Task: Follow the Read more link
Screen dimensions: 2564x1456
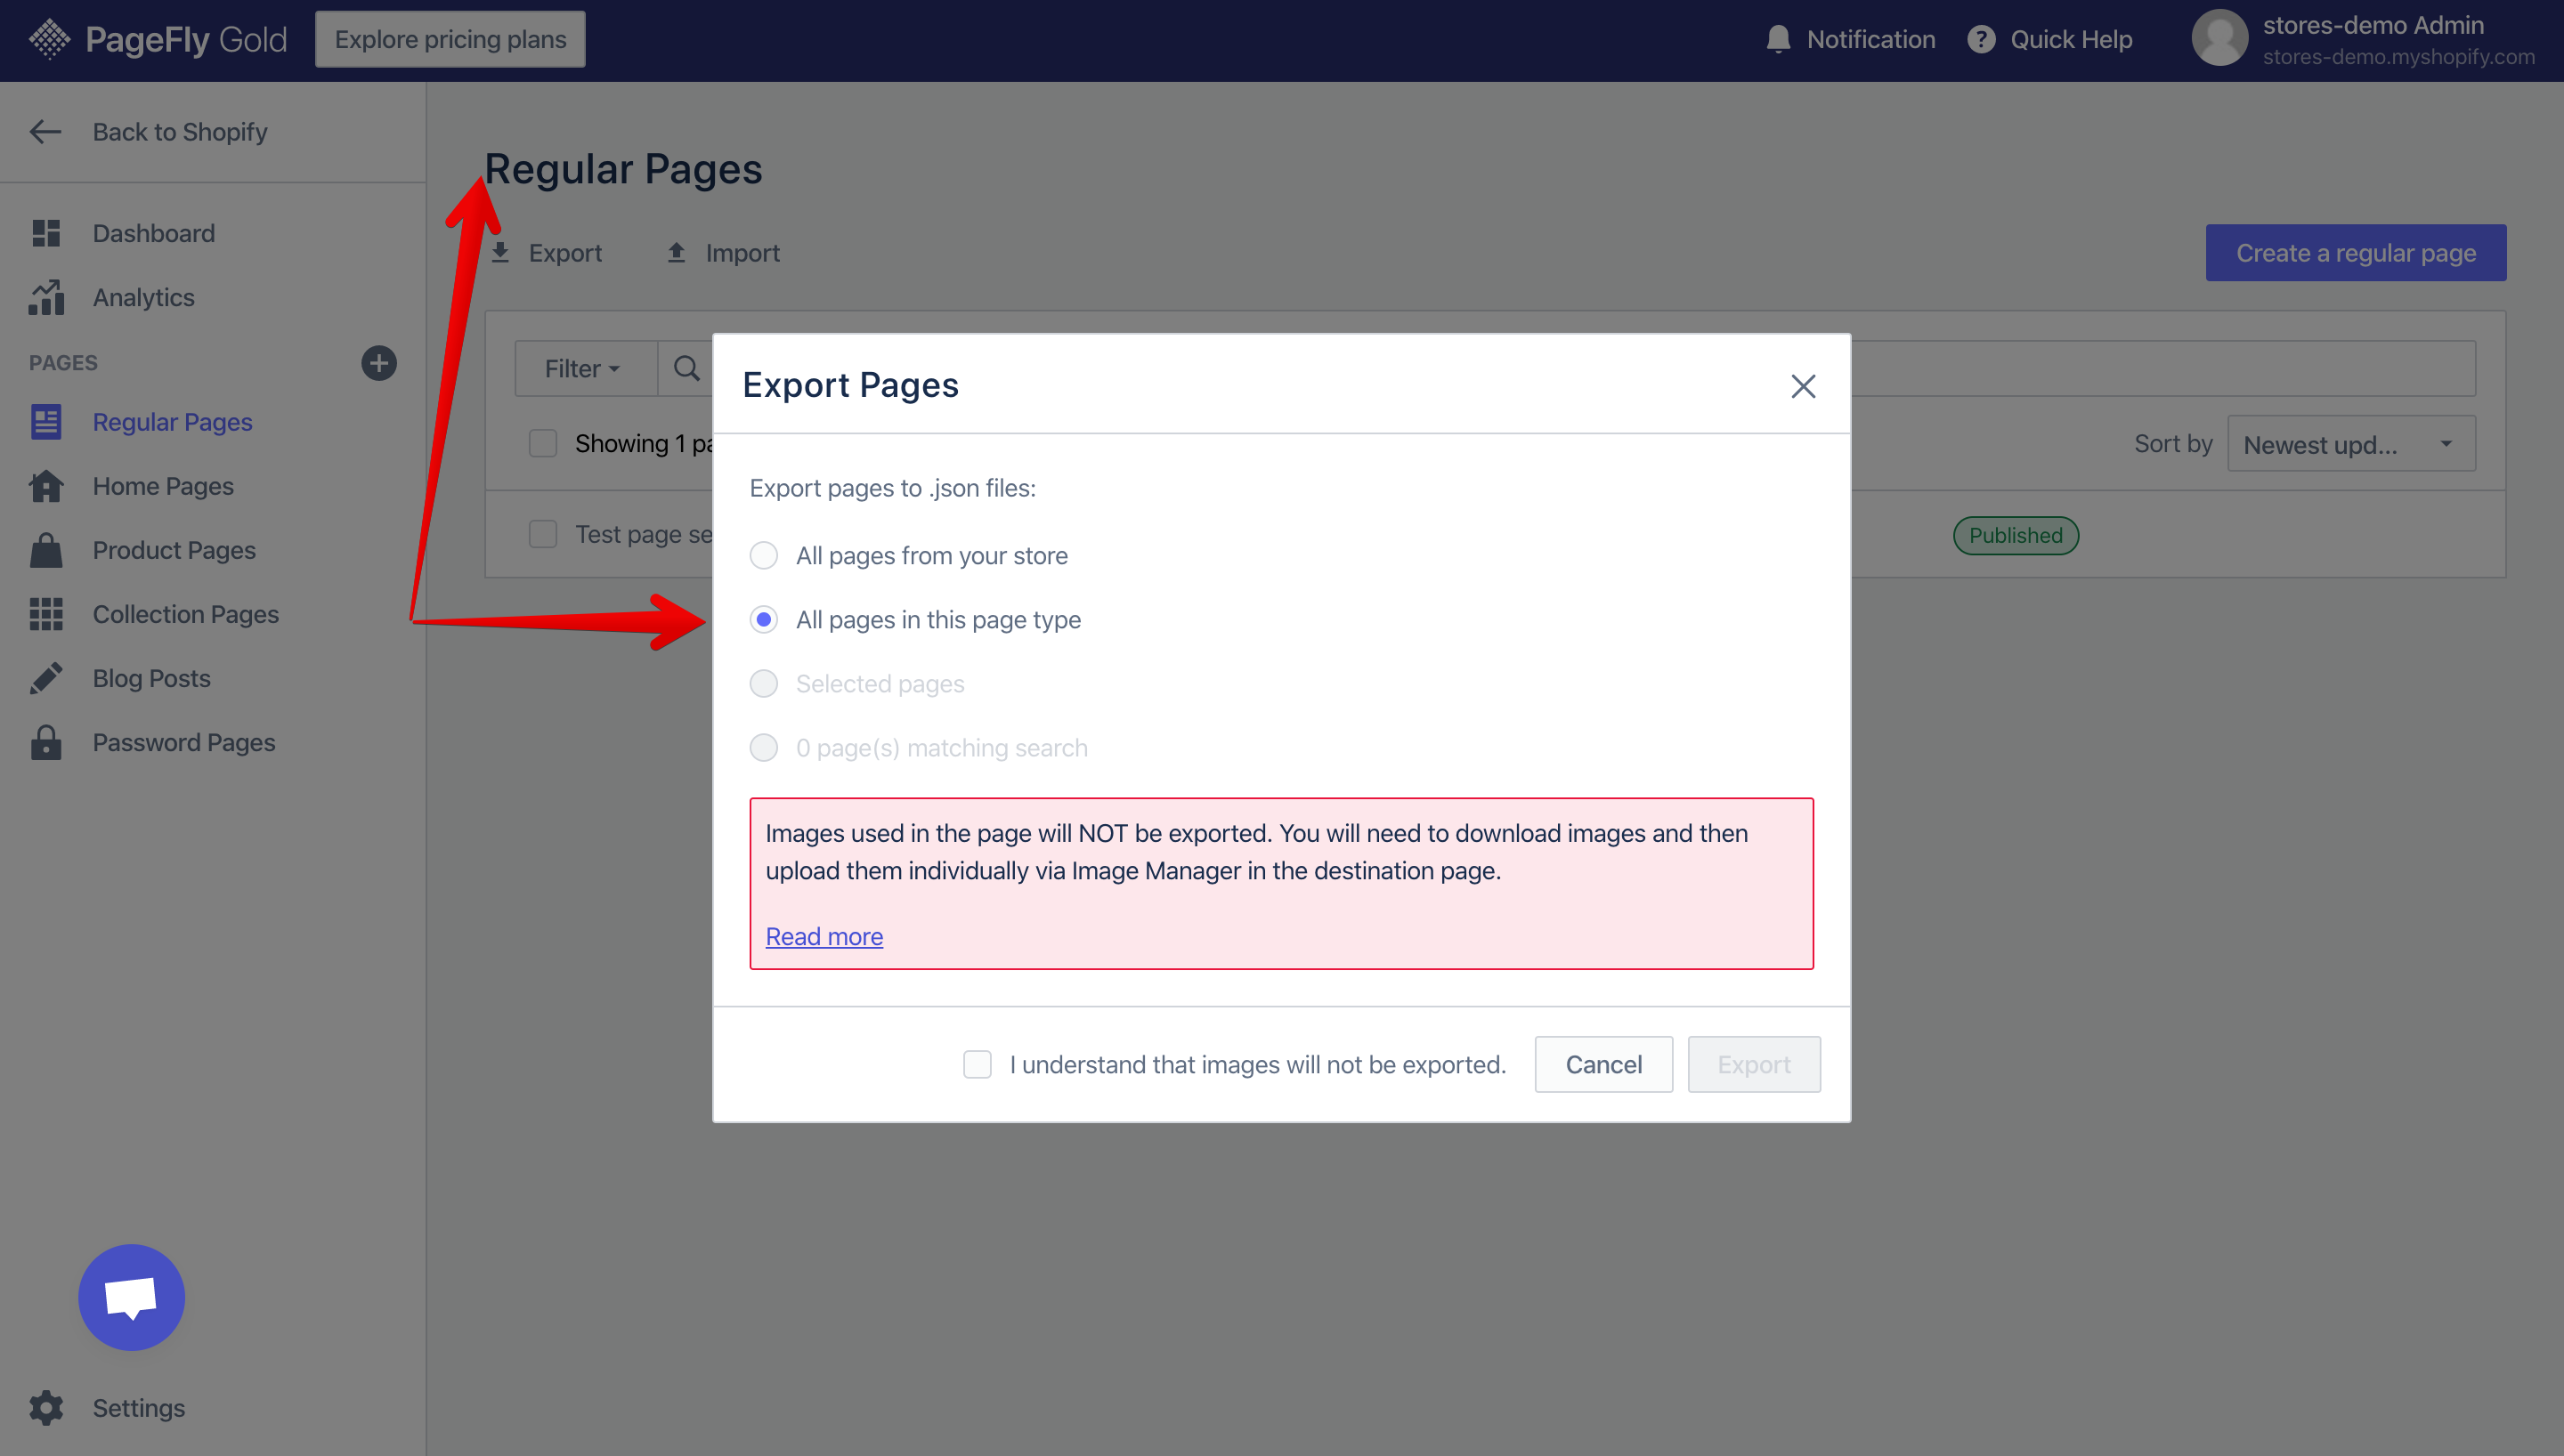Action: point(824,936)
